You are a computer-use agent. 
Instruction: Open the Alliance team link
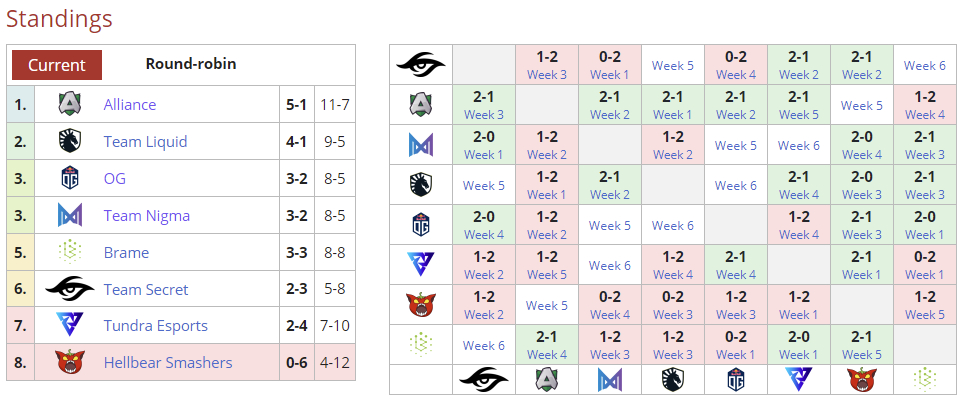130,104
